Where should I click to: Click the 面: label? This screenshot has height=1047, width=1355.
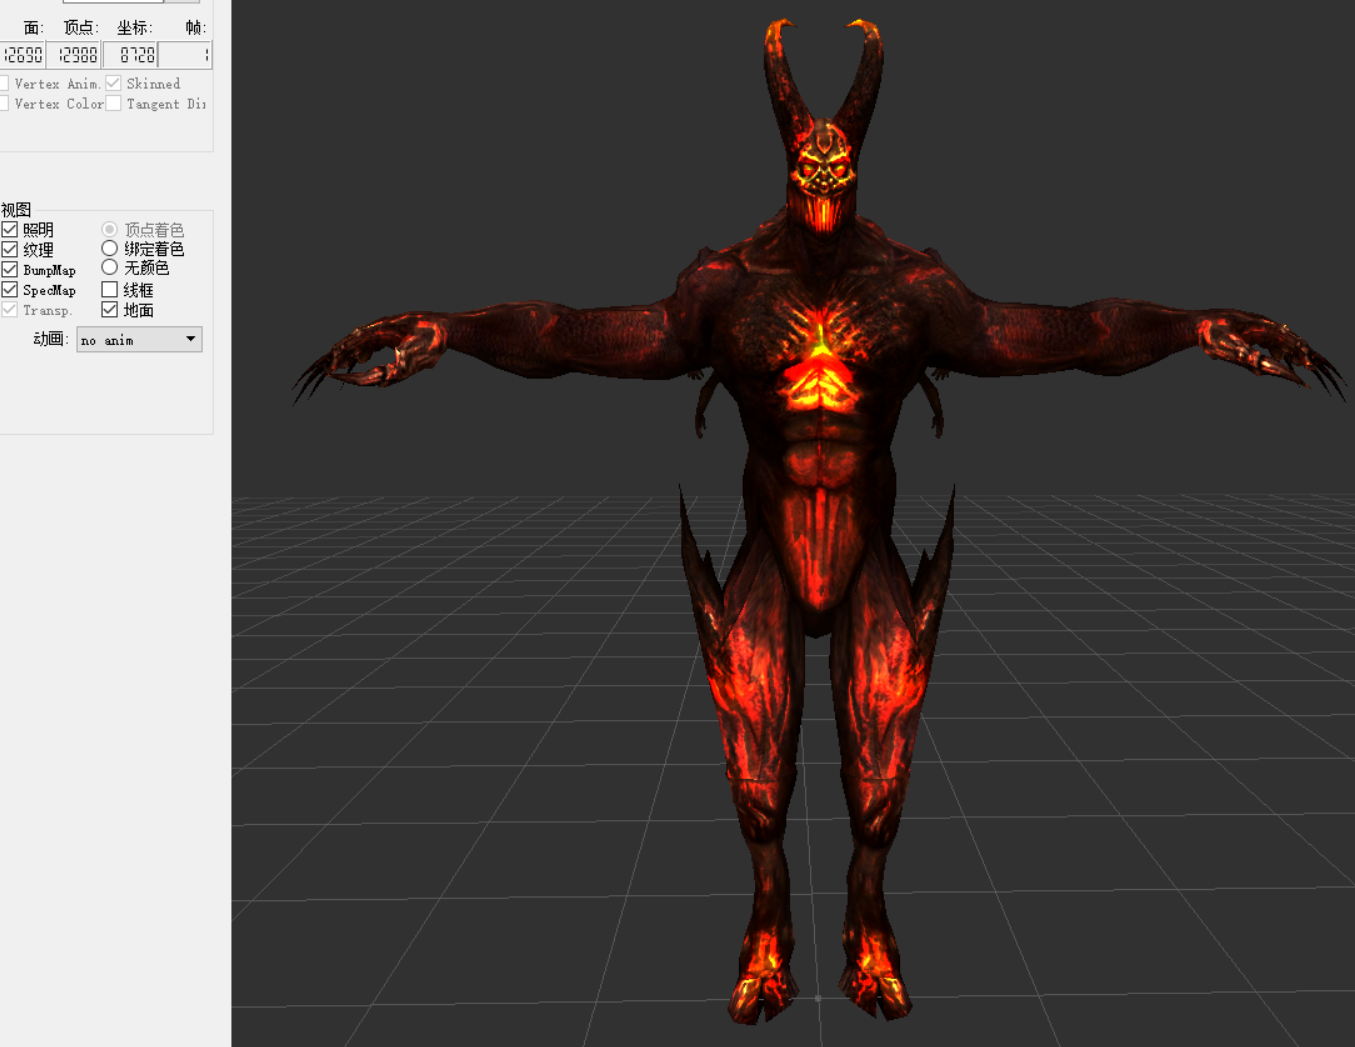click(34, 28)
